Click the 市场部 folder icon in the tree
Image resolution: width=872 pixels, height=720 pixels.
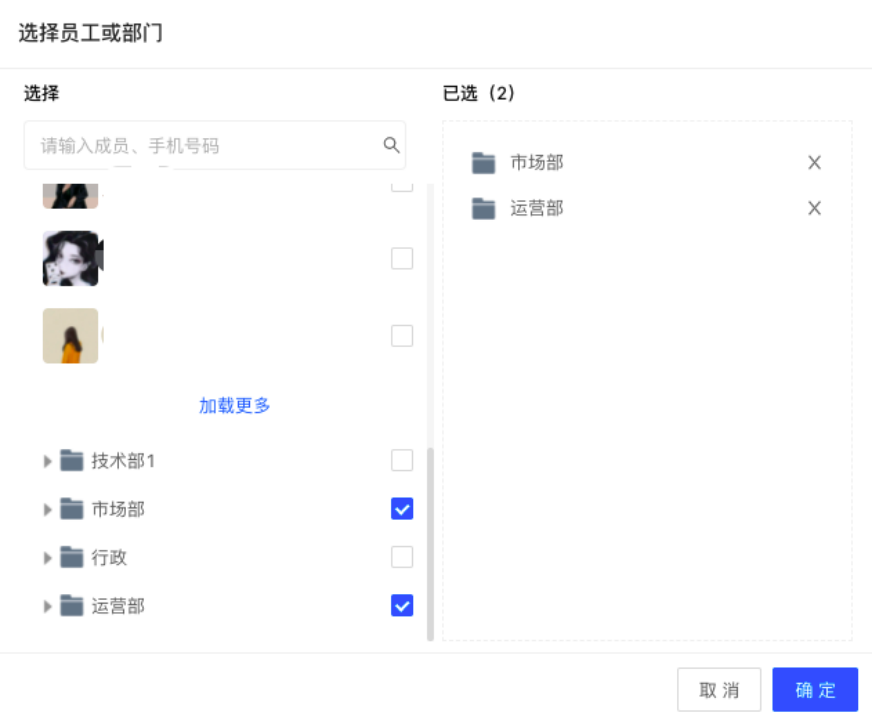coord(71,509)
